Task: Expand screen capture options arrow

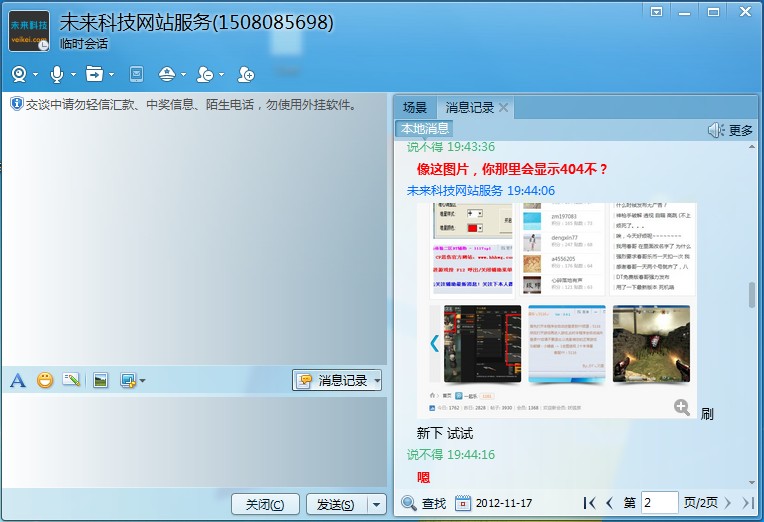Action: (x=142, y=381)
